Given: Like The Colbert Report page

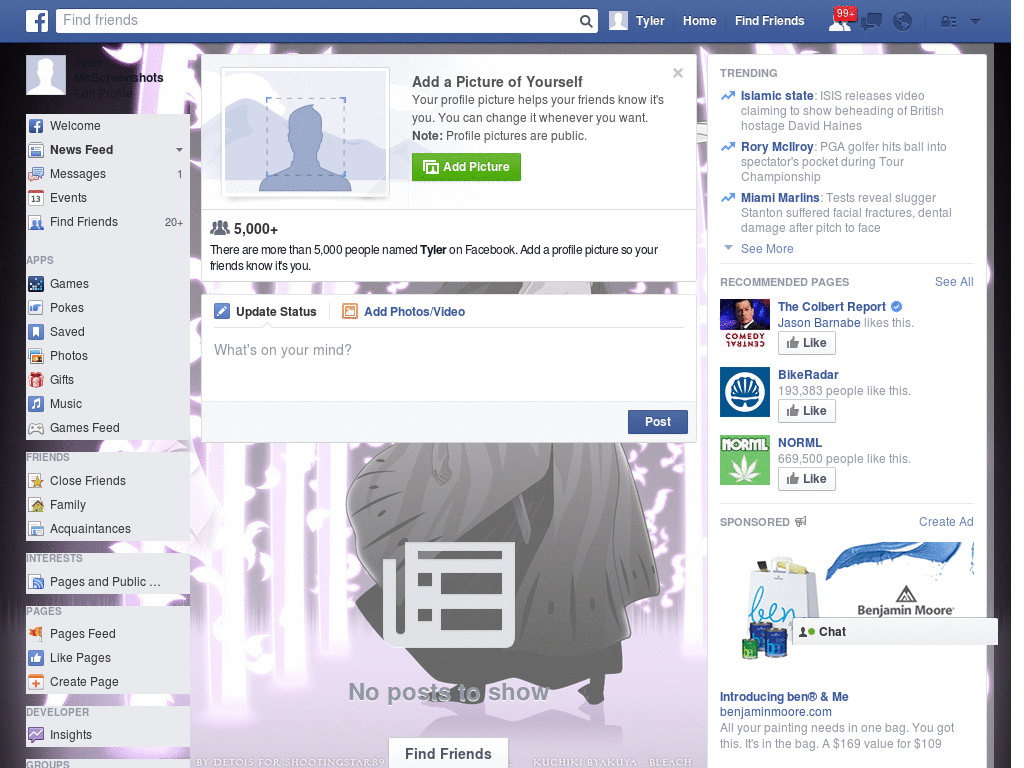Looking at the screenshot, I should point(807,343).
